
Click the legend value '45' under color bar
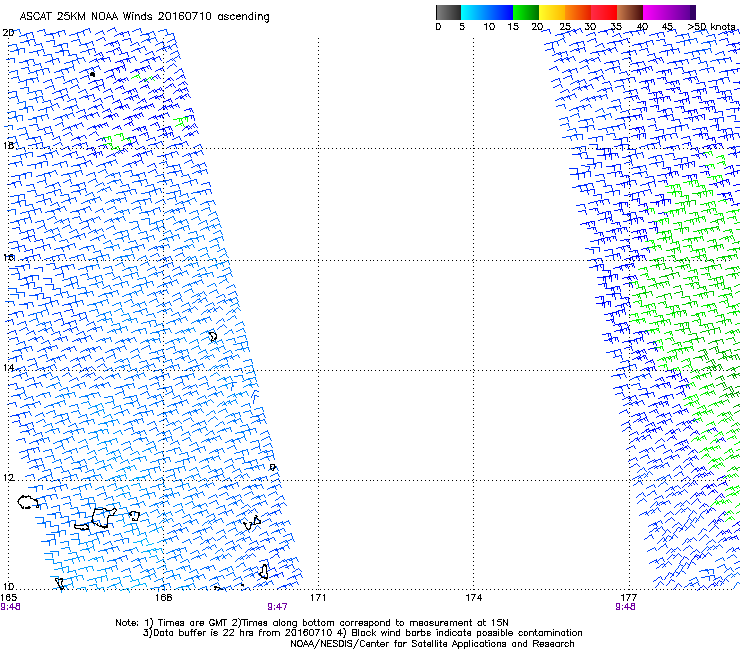667,27
